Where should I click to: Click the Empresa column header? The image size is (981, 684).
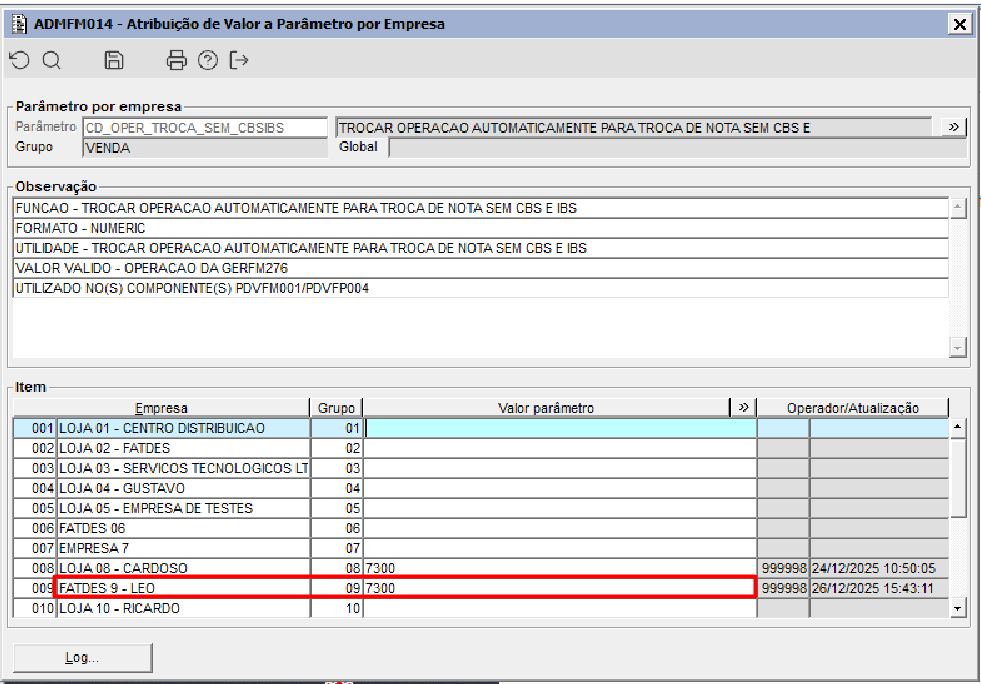[x=161, y=408]
